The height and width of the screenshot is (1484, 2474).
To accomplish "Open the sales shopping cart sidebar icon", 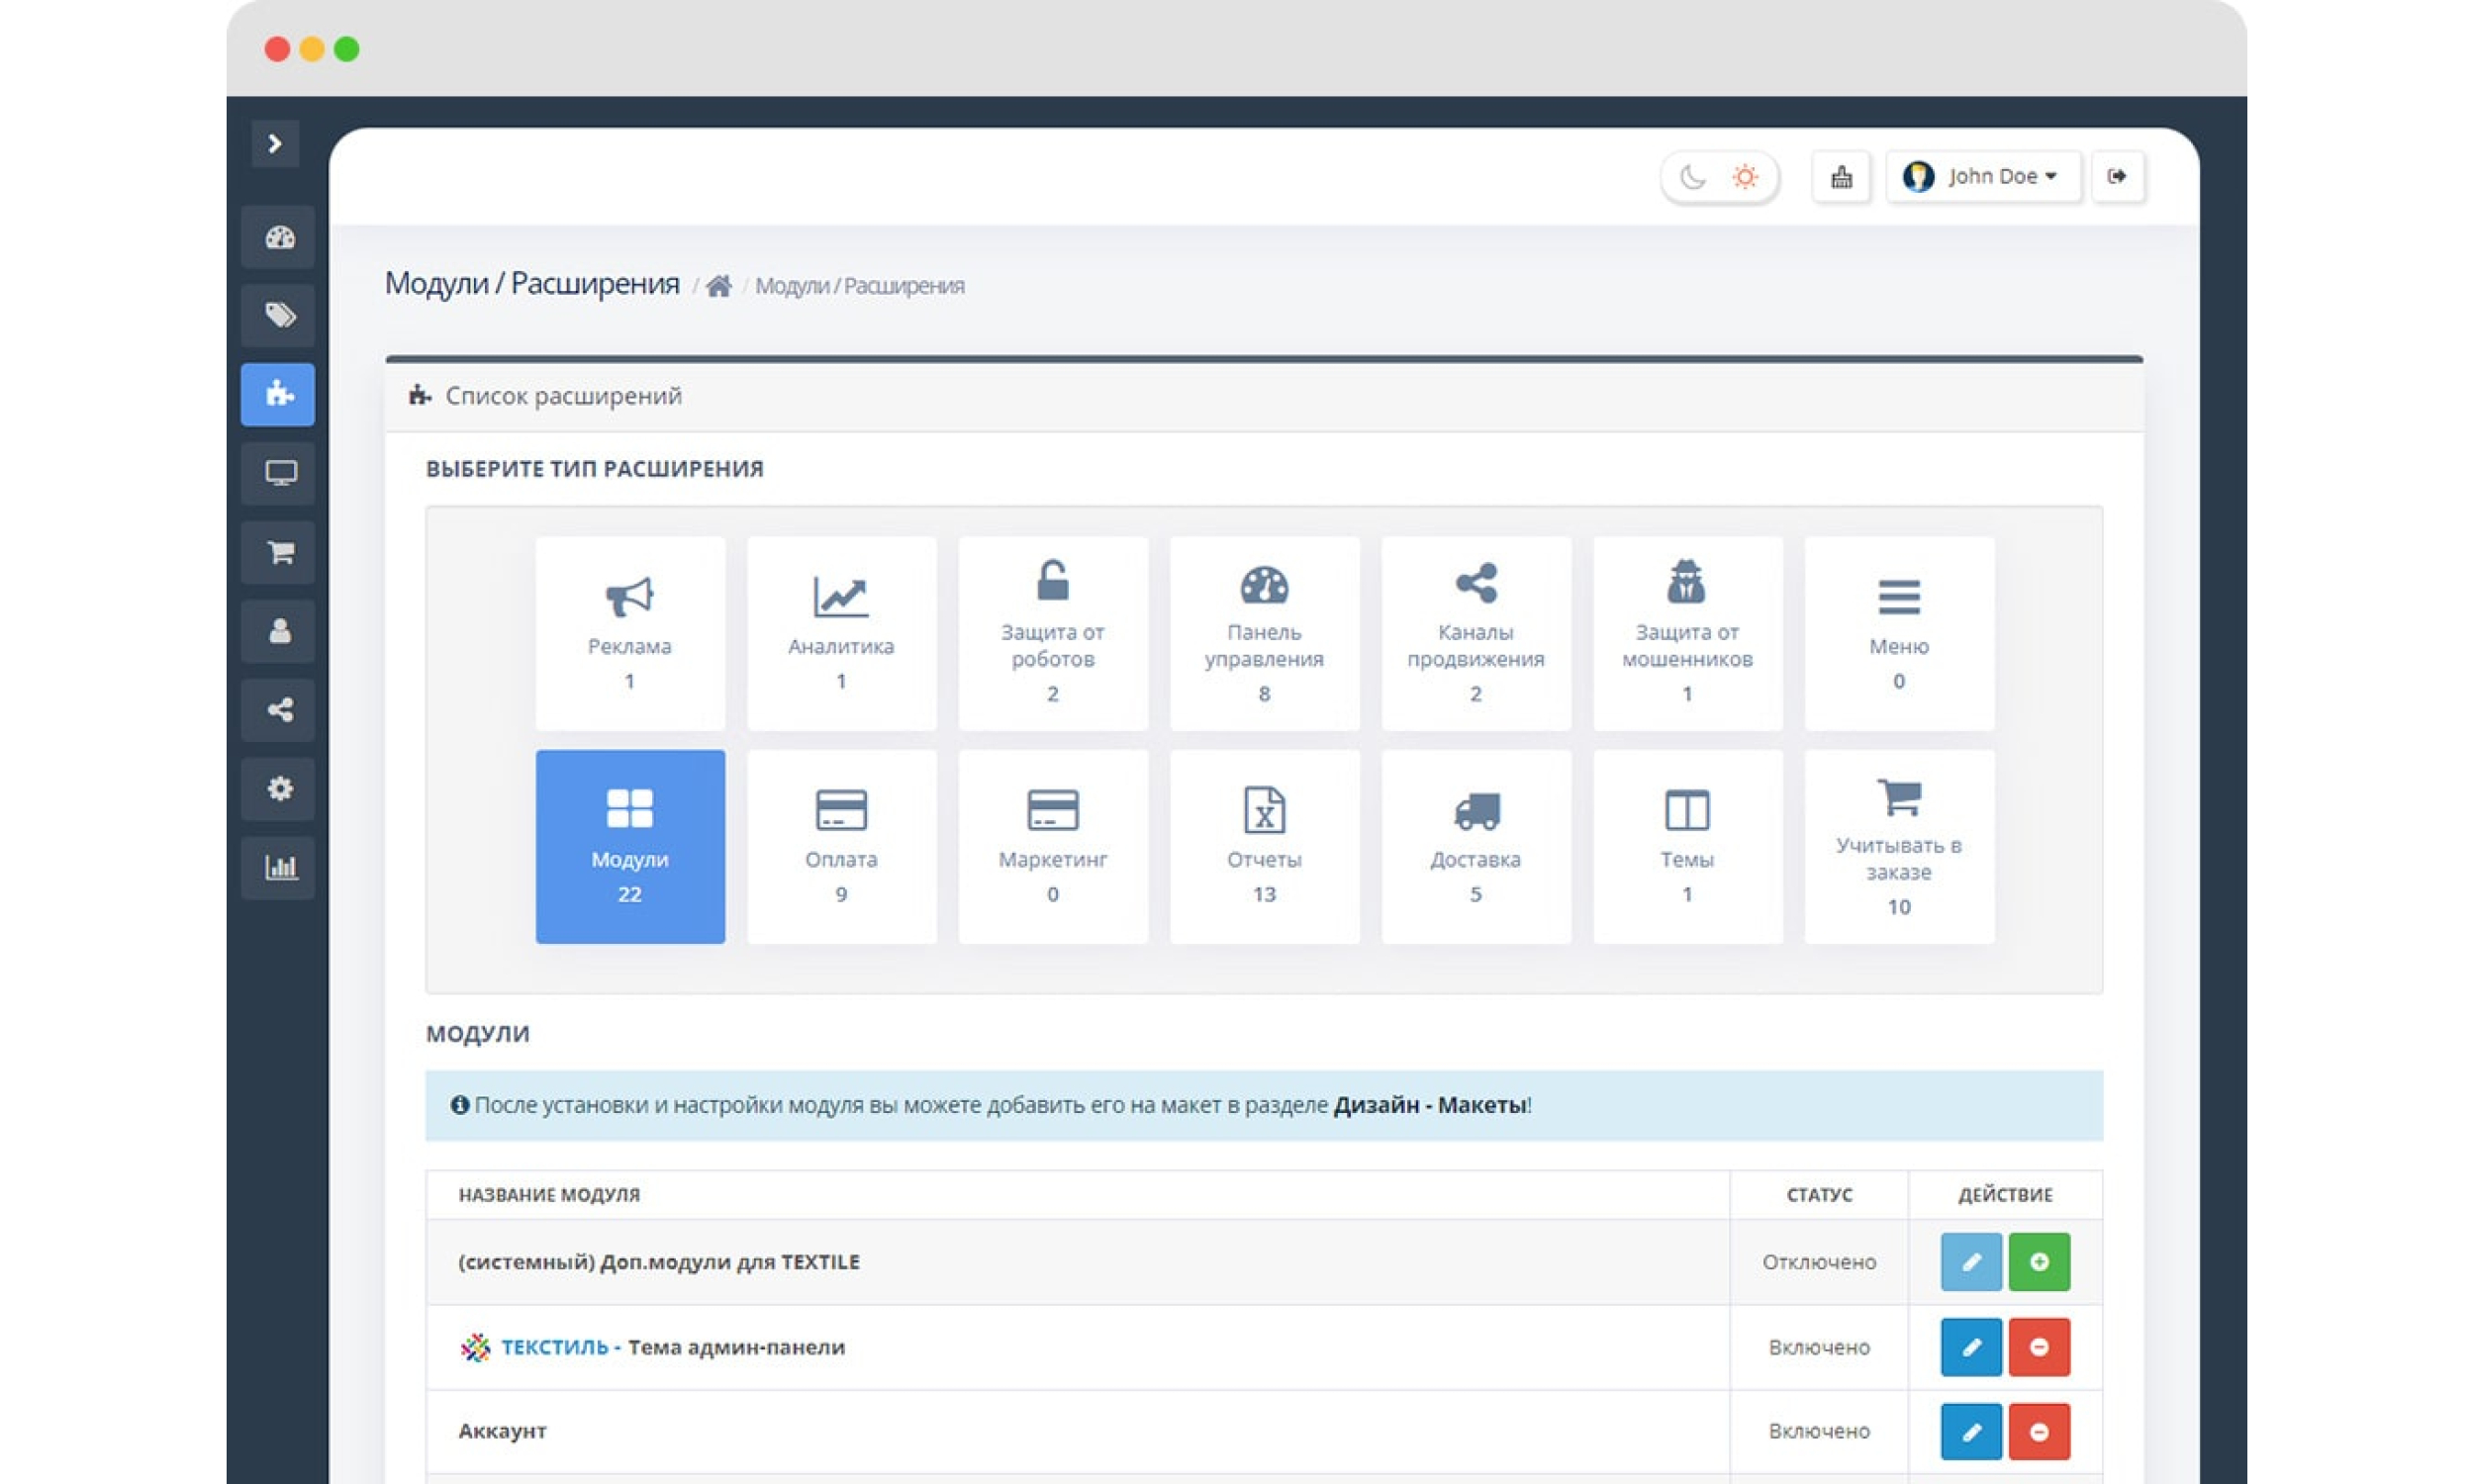I will pos(279,552).
